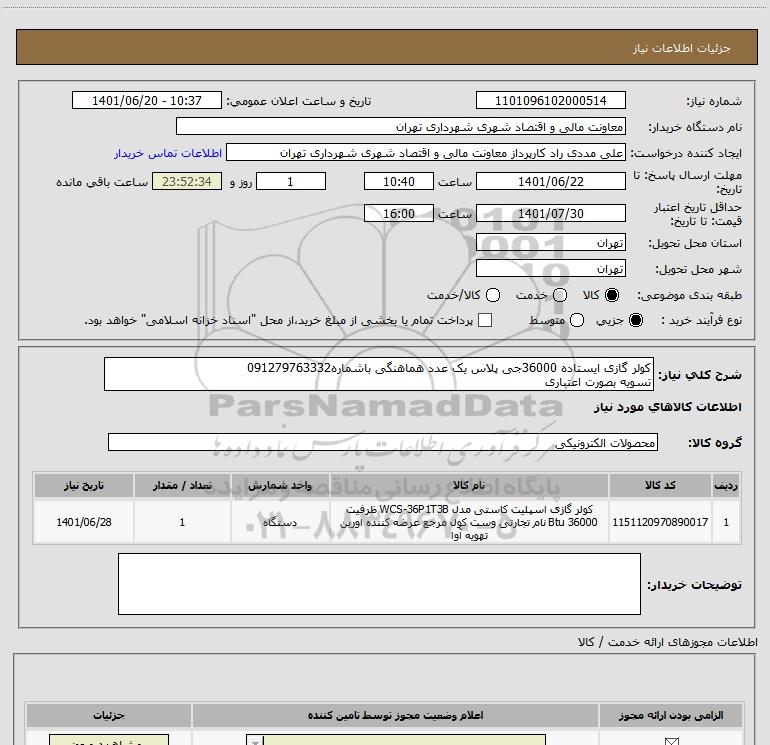Screen dimensions: 770x745
Task: Click the جزئیات column header in permits table
Action: pos(109,715)
